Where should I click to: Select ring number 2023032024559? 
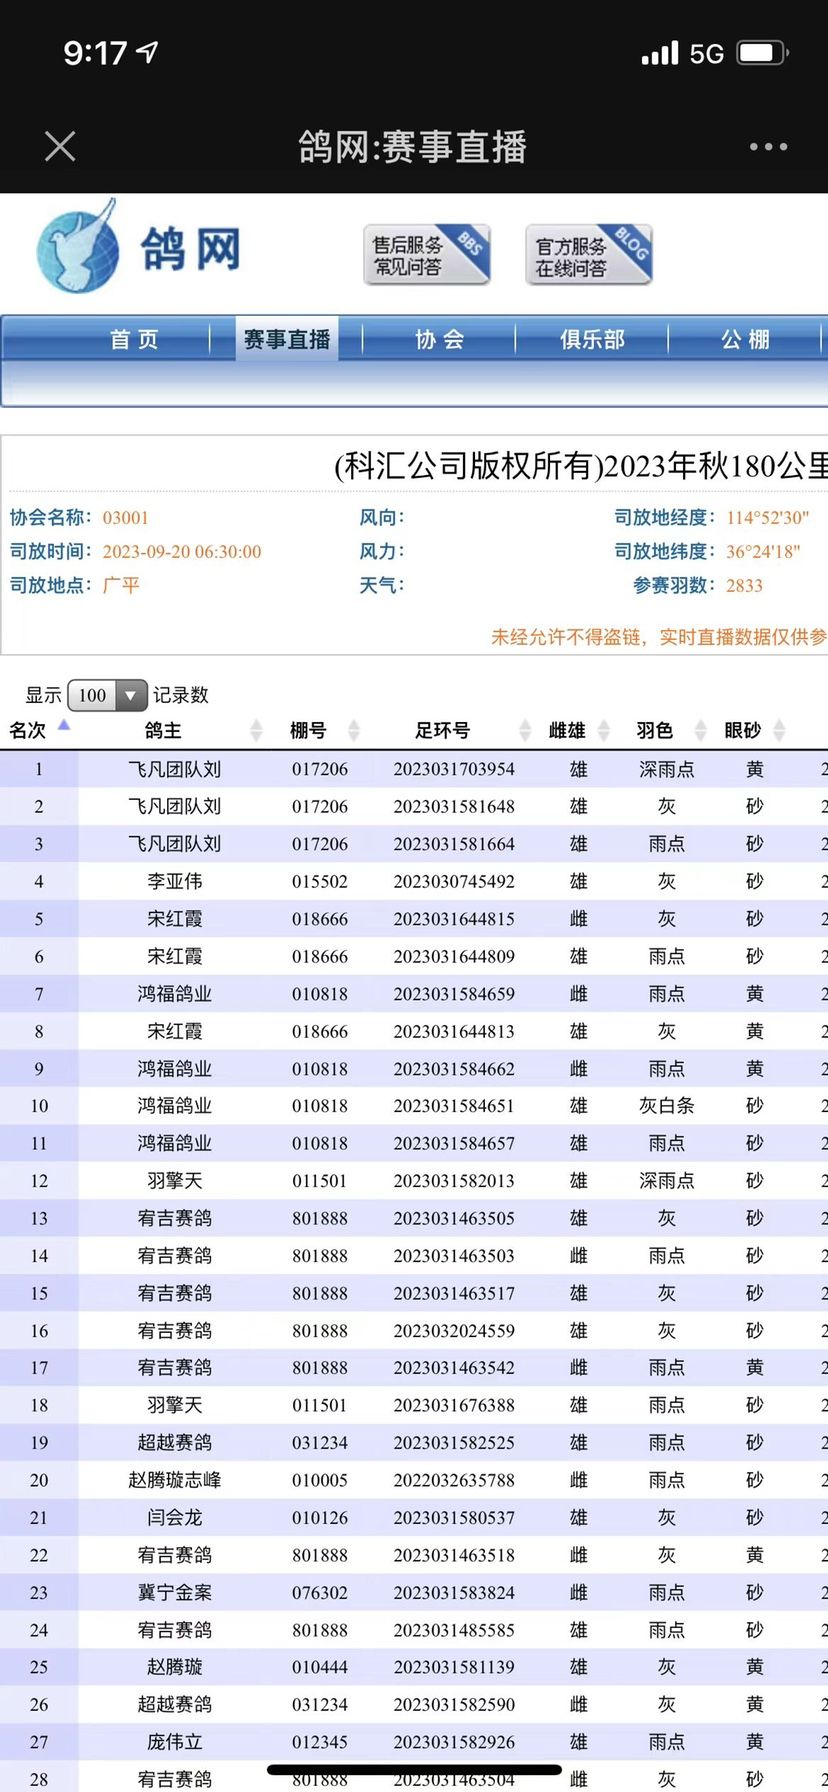pos(454,1330)
